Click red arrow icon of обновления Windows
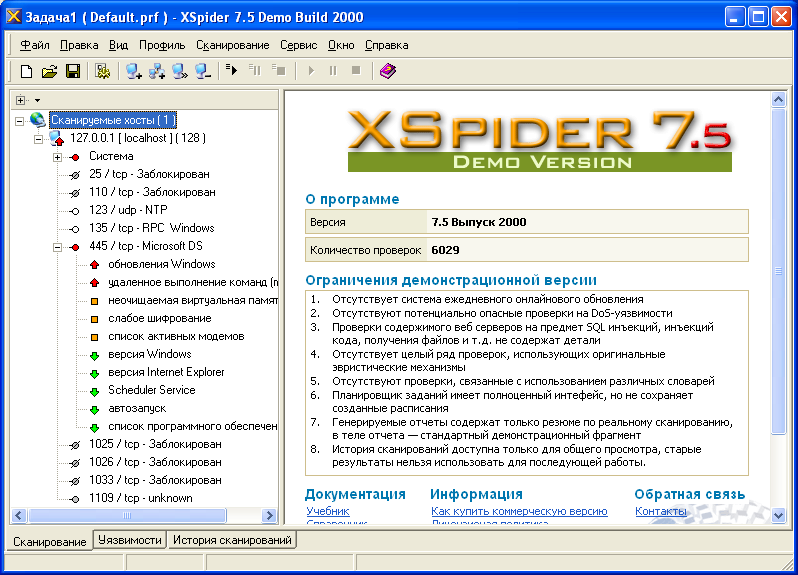Image resolution: width=798 pixels, height=575 pixels. coord(95,264)
